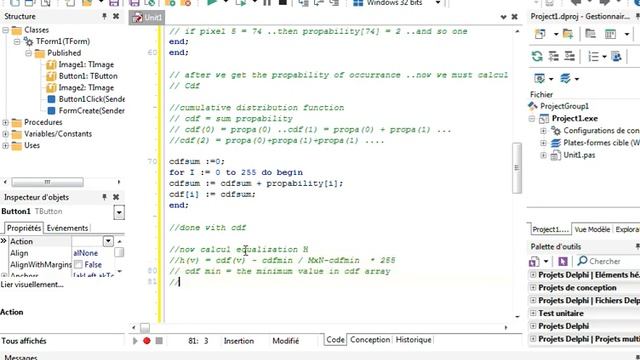Image resolution: width=640 pixels, height=360 pixels.
Task: Click the Lier visuellement link
Action: [32, 284]
